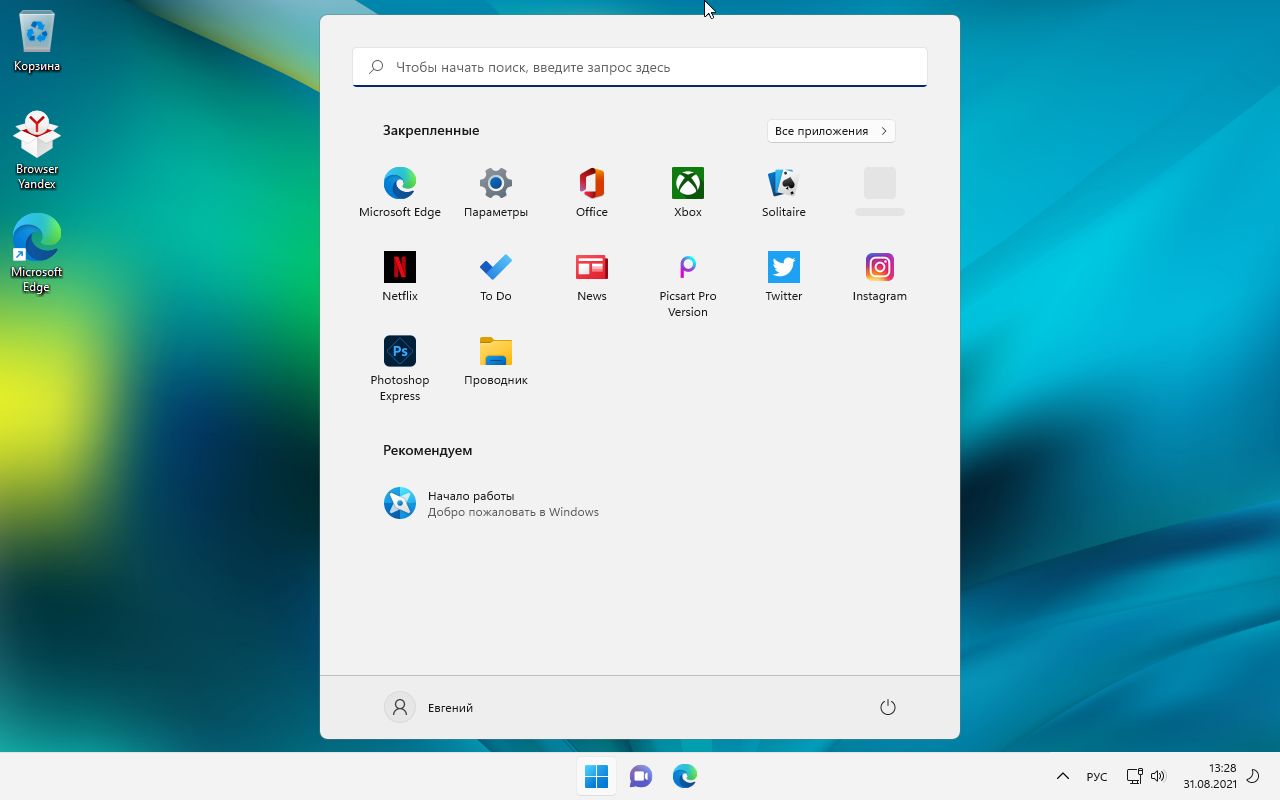Open Начало работы recommended item

point(490,503)
